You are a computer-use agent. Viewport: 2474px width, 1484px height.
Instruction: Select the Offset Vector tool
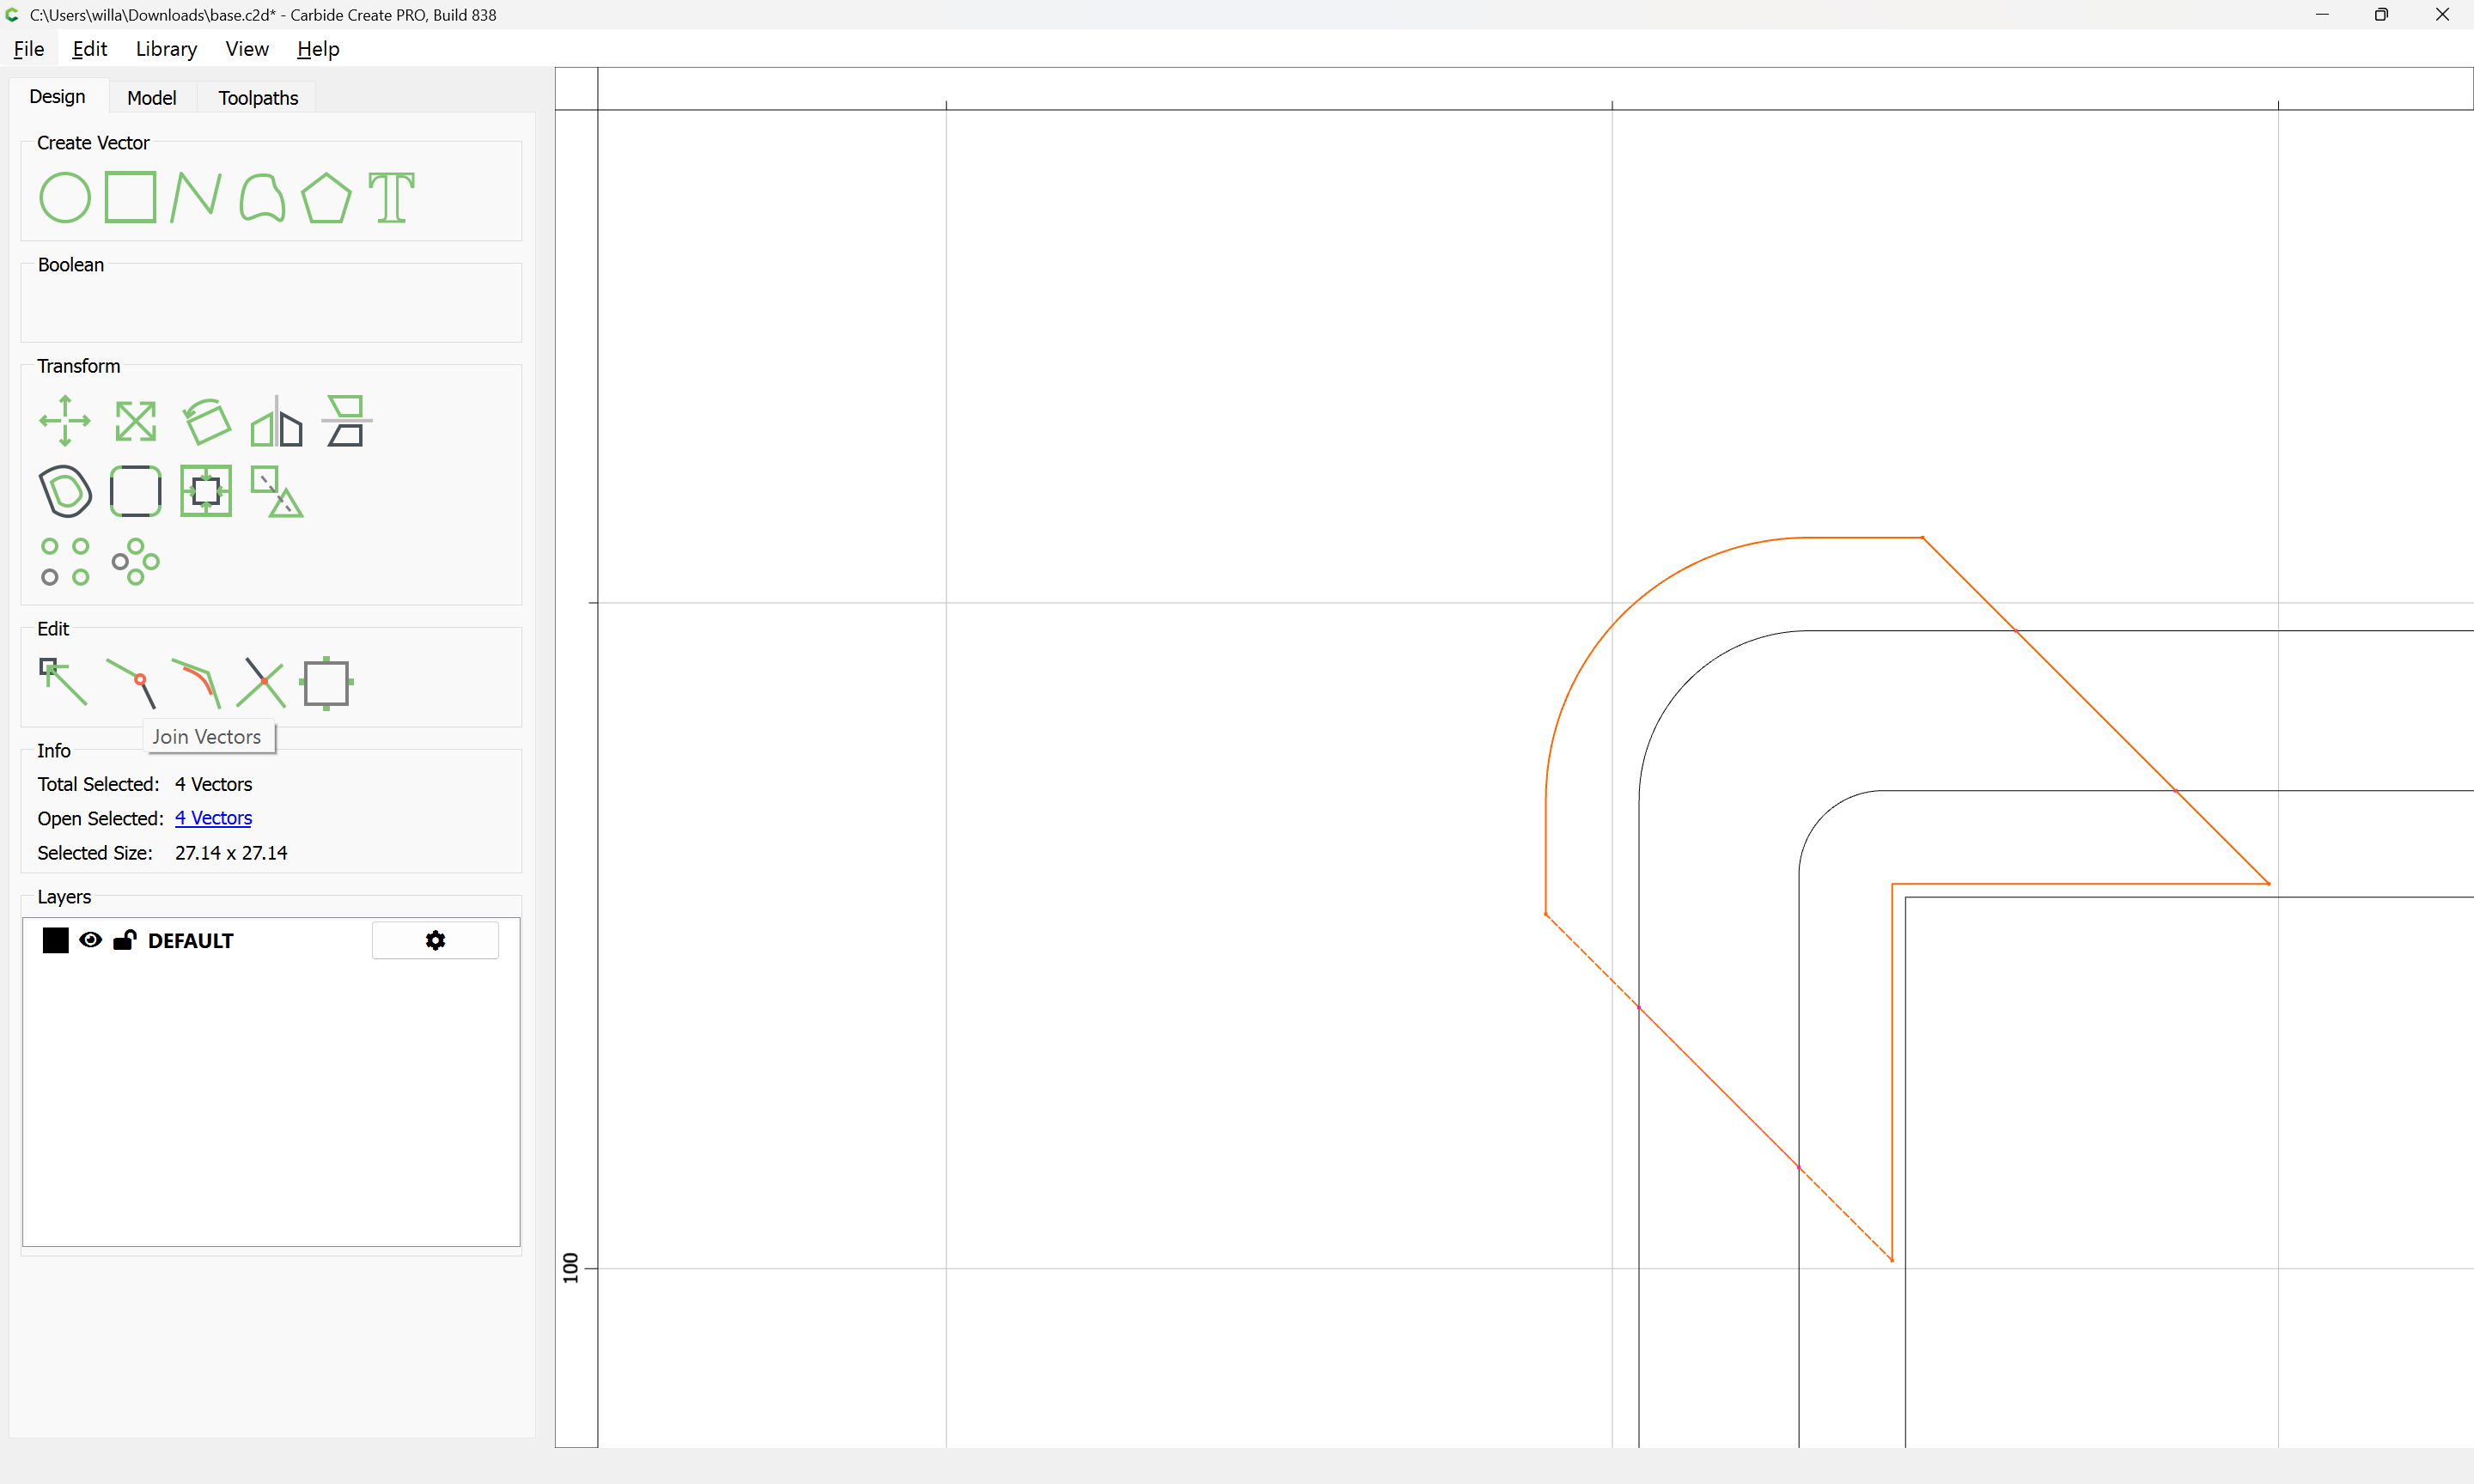[x=65, y=491]
